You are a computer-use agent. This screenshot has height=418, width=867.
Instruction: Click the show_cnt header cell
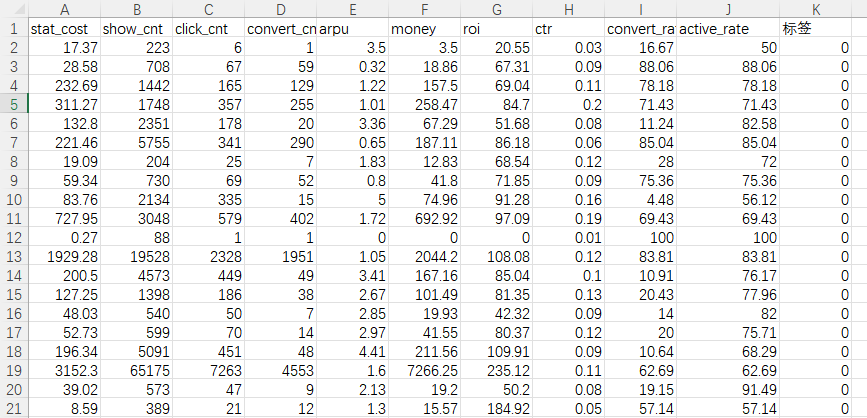pyautogui.click(x=137, y=29)
